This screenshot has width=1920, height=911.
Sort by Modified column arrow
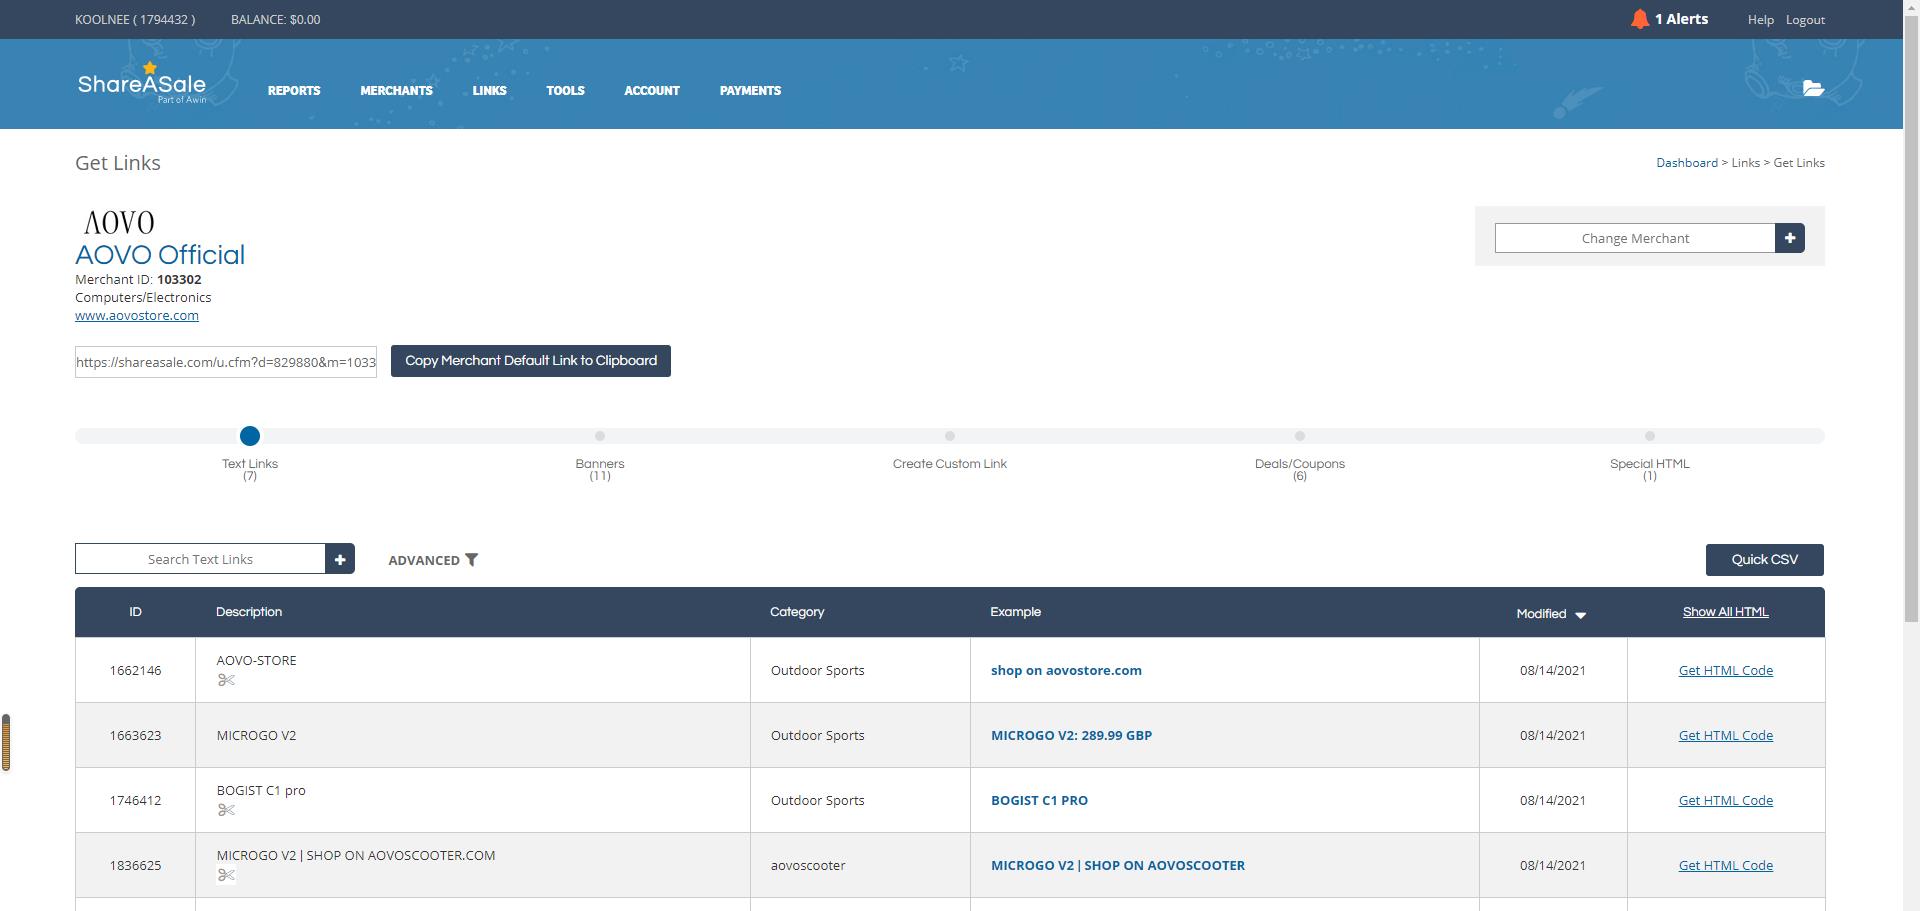pos(1581,615)
